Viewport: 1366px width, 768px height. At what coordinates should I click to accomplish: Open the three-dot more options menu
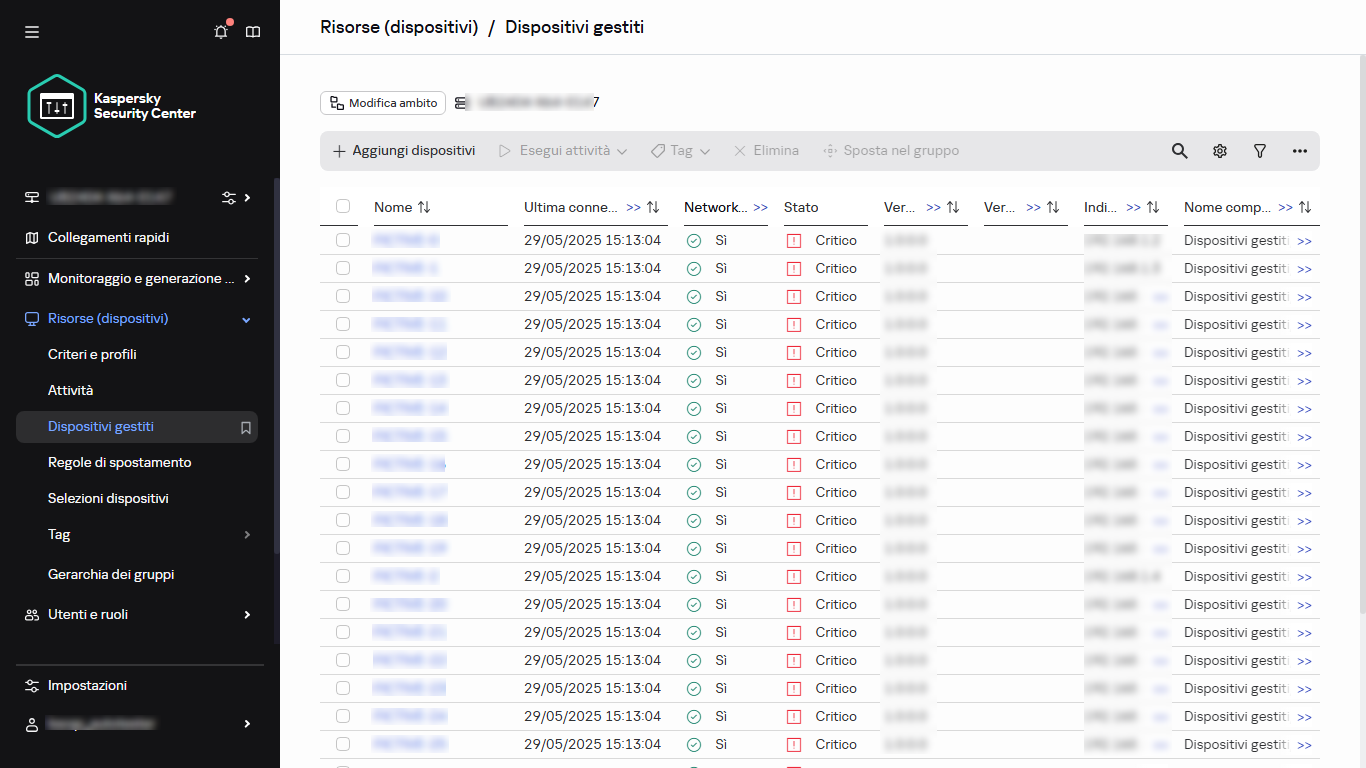coord(1300,151)
